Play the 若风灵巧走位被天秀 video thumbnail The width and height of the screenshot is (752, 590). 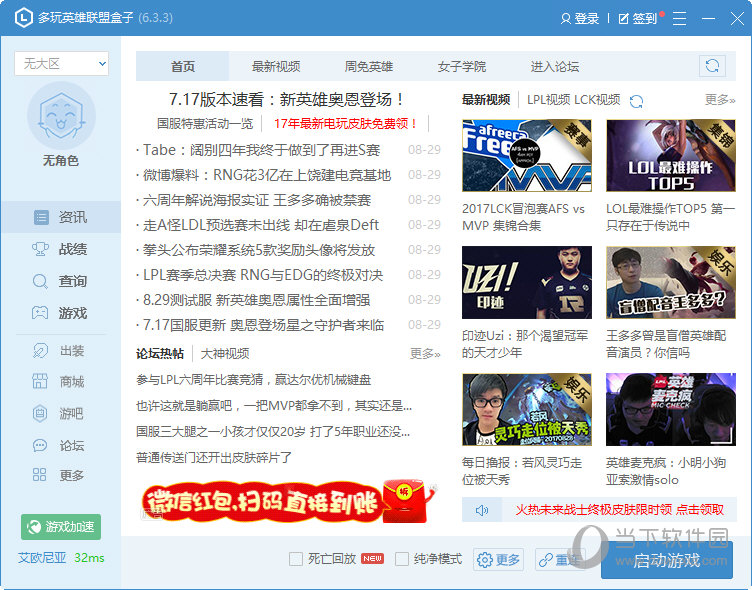click(527, 410)
